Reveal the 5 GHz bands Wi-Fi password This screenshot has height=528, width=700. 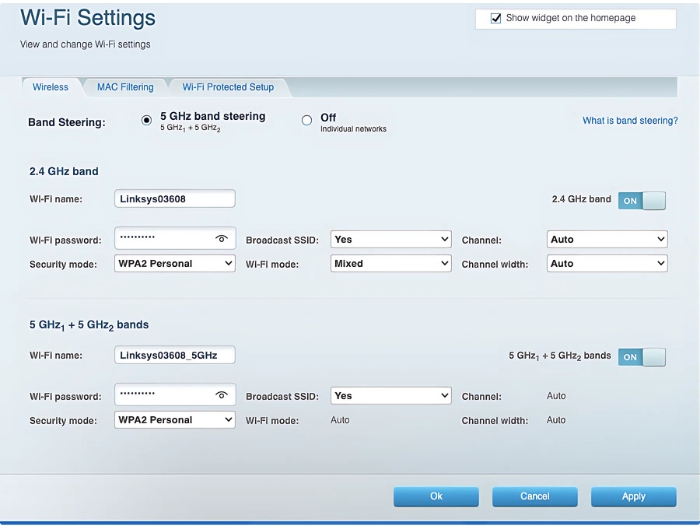pos(221,395)
